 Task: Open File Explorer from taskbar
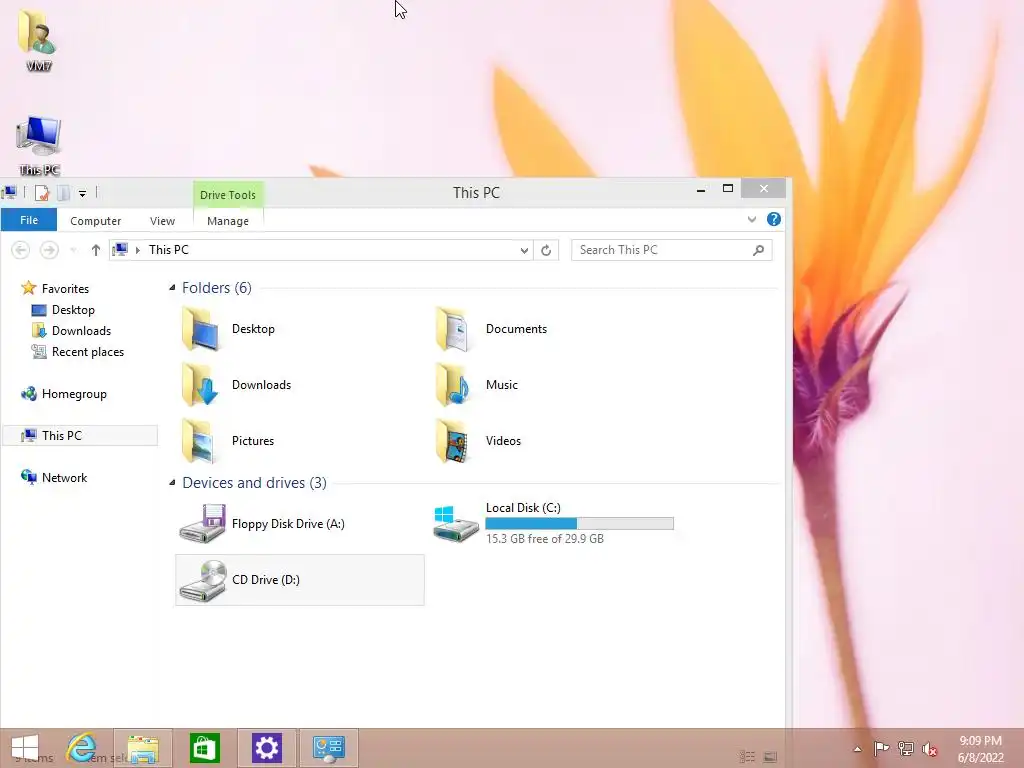click(x=143, y=748)
